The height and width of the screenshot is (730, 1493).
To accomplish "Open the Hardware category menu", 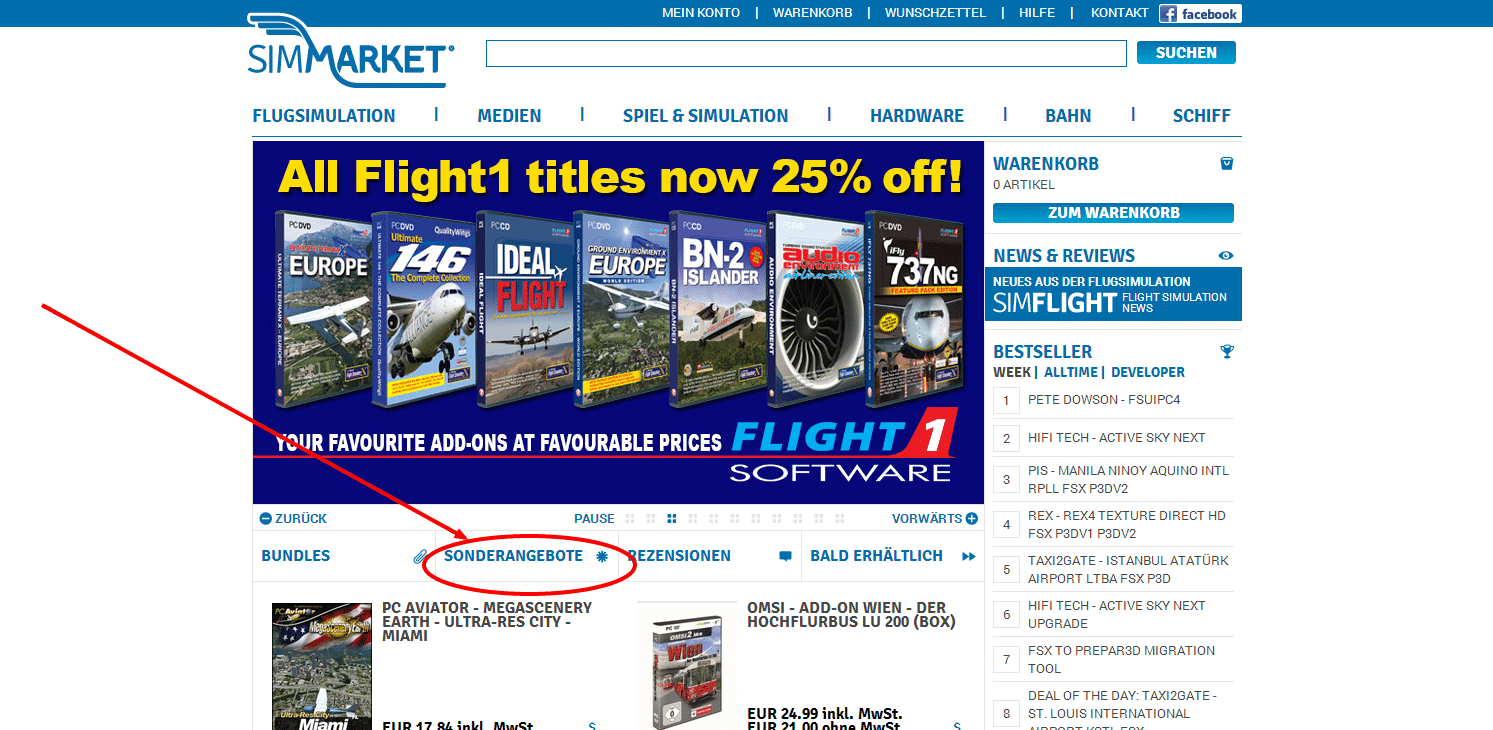I will click(x=917, y=116).
